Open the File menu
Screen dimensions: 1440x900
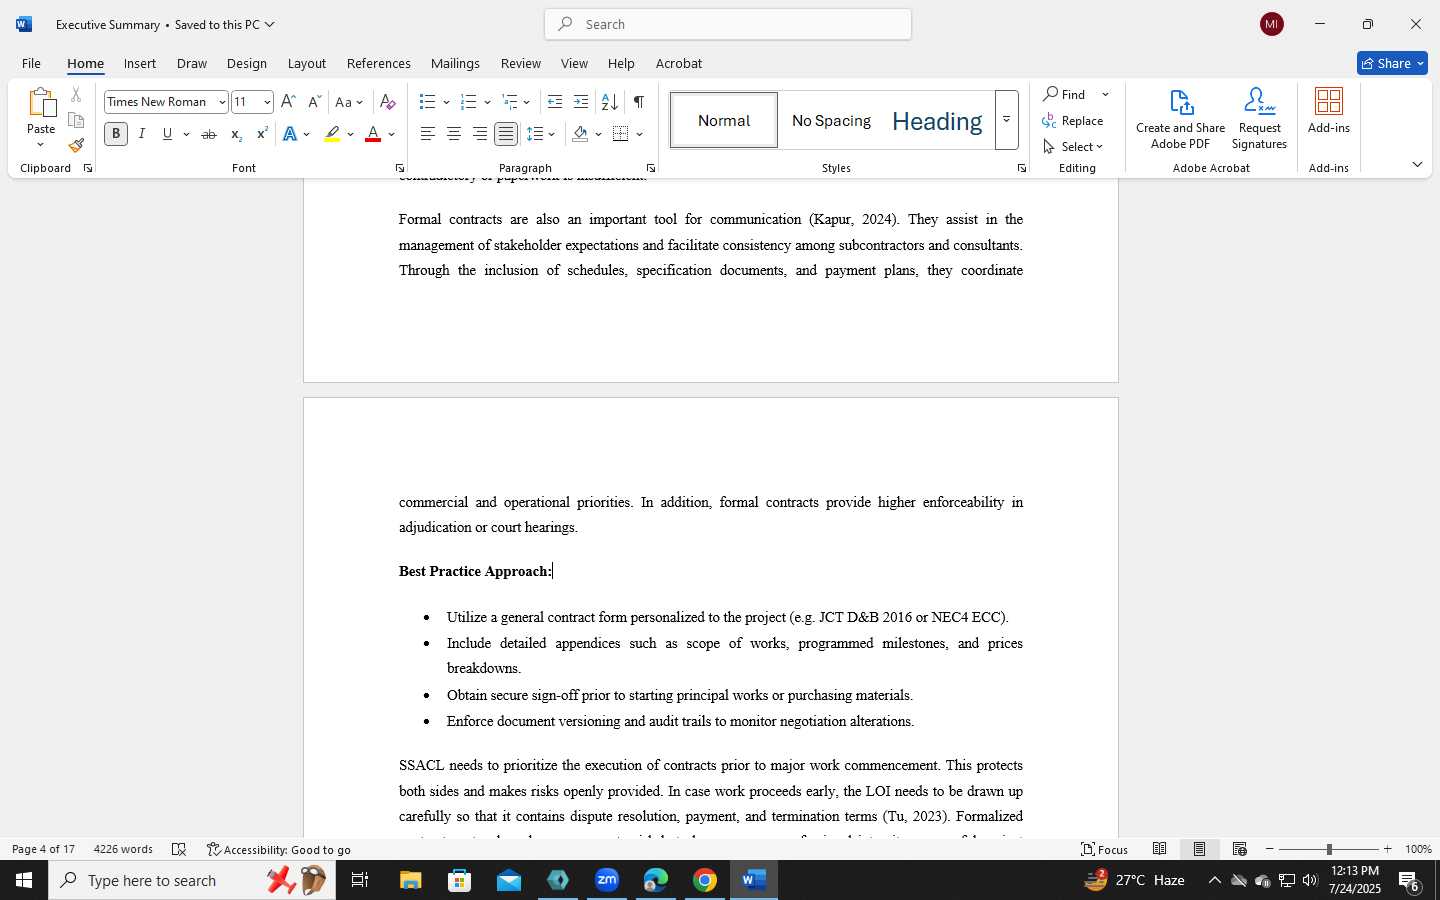(x=31, y=63)
